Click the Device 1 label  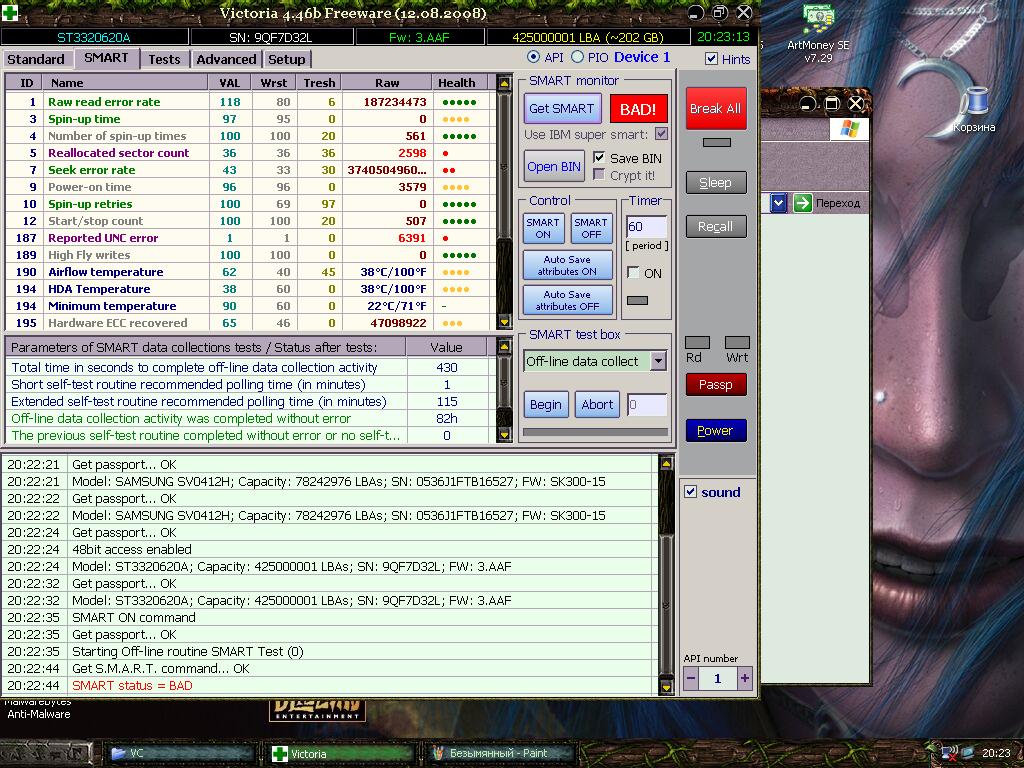tap(642, 57)
